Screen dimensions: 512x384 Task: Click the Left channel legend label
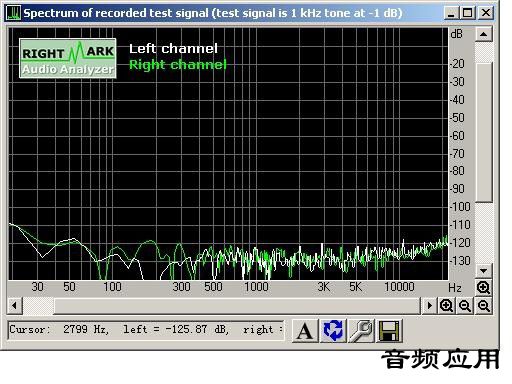(x=173, y=49)
